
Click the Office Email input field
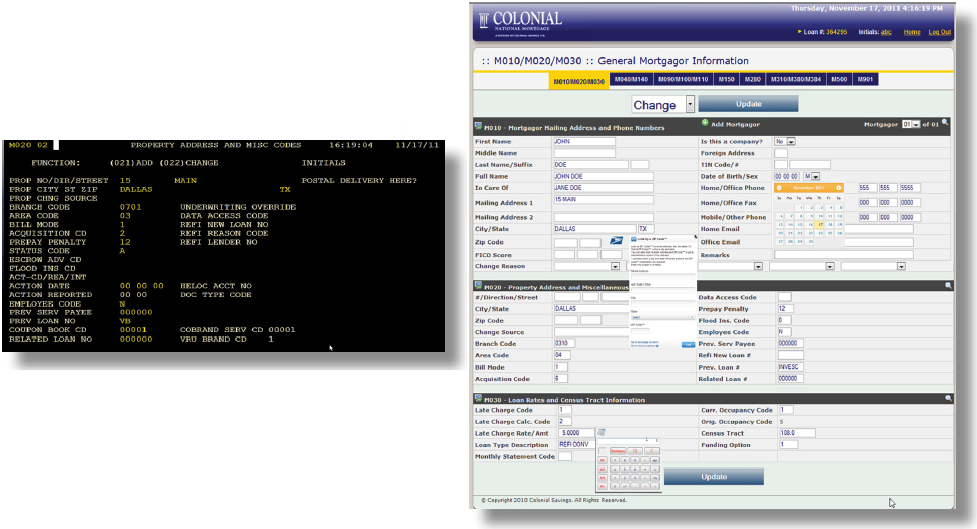(x=879, y=242)
